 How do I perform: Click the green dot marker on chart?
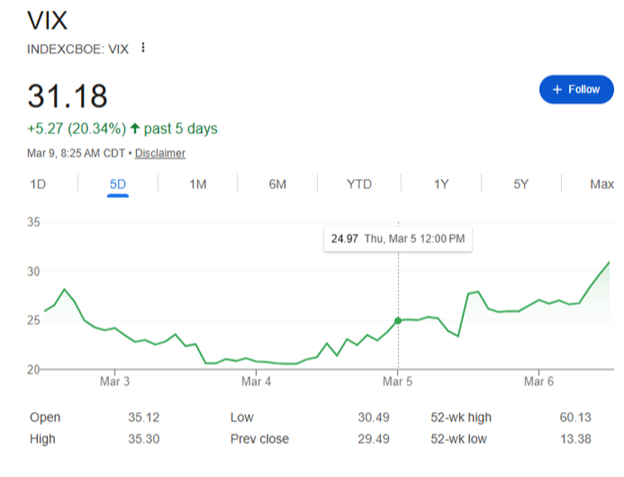[x=398, y=321]
